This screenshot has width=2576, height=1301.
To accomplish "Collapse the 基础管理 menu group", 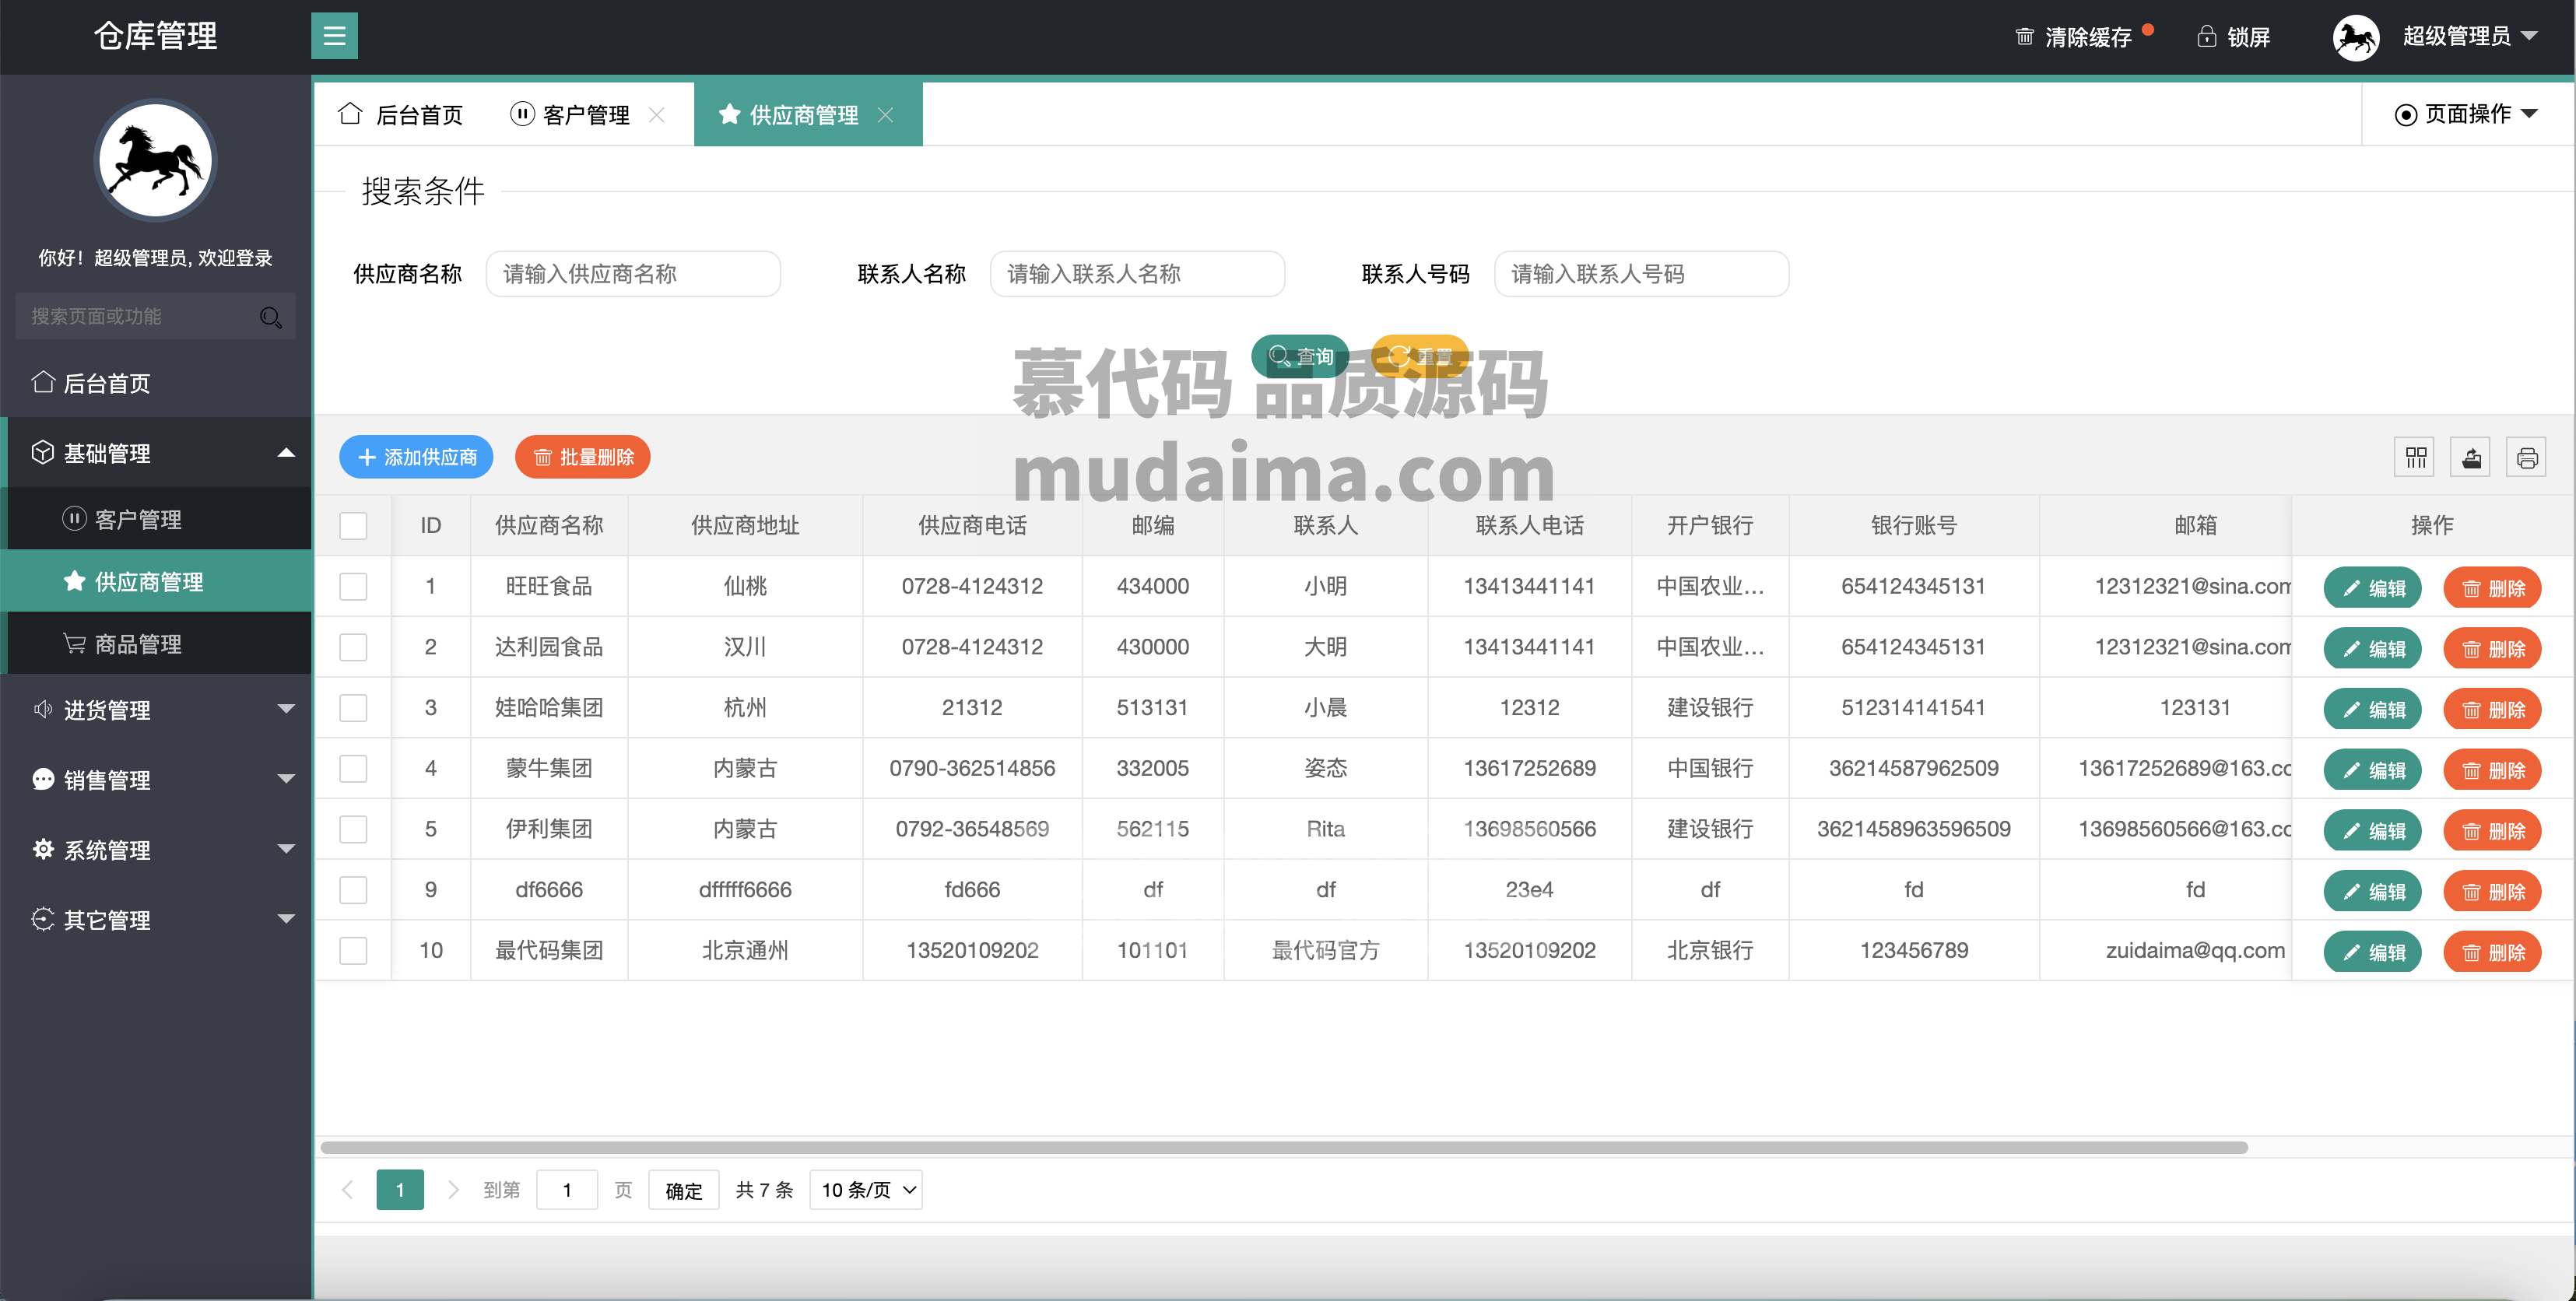I will (x=156, y=453).
